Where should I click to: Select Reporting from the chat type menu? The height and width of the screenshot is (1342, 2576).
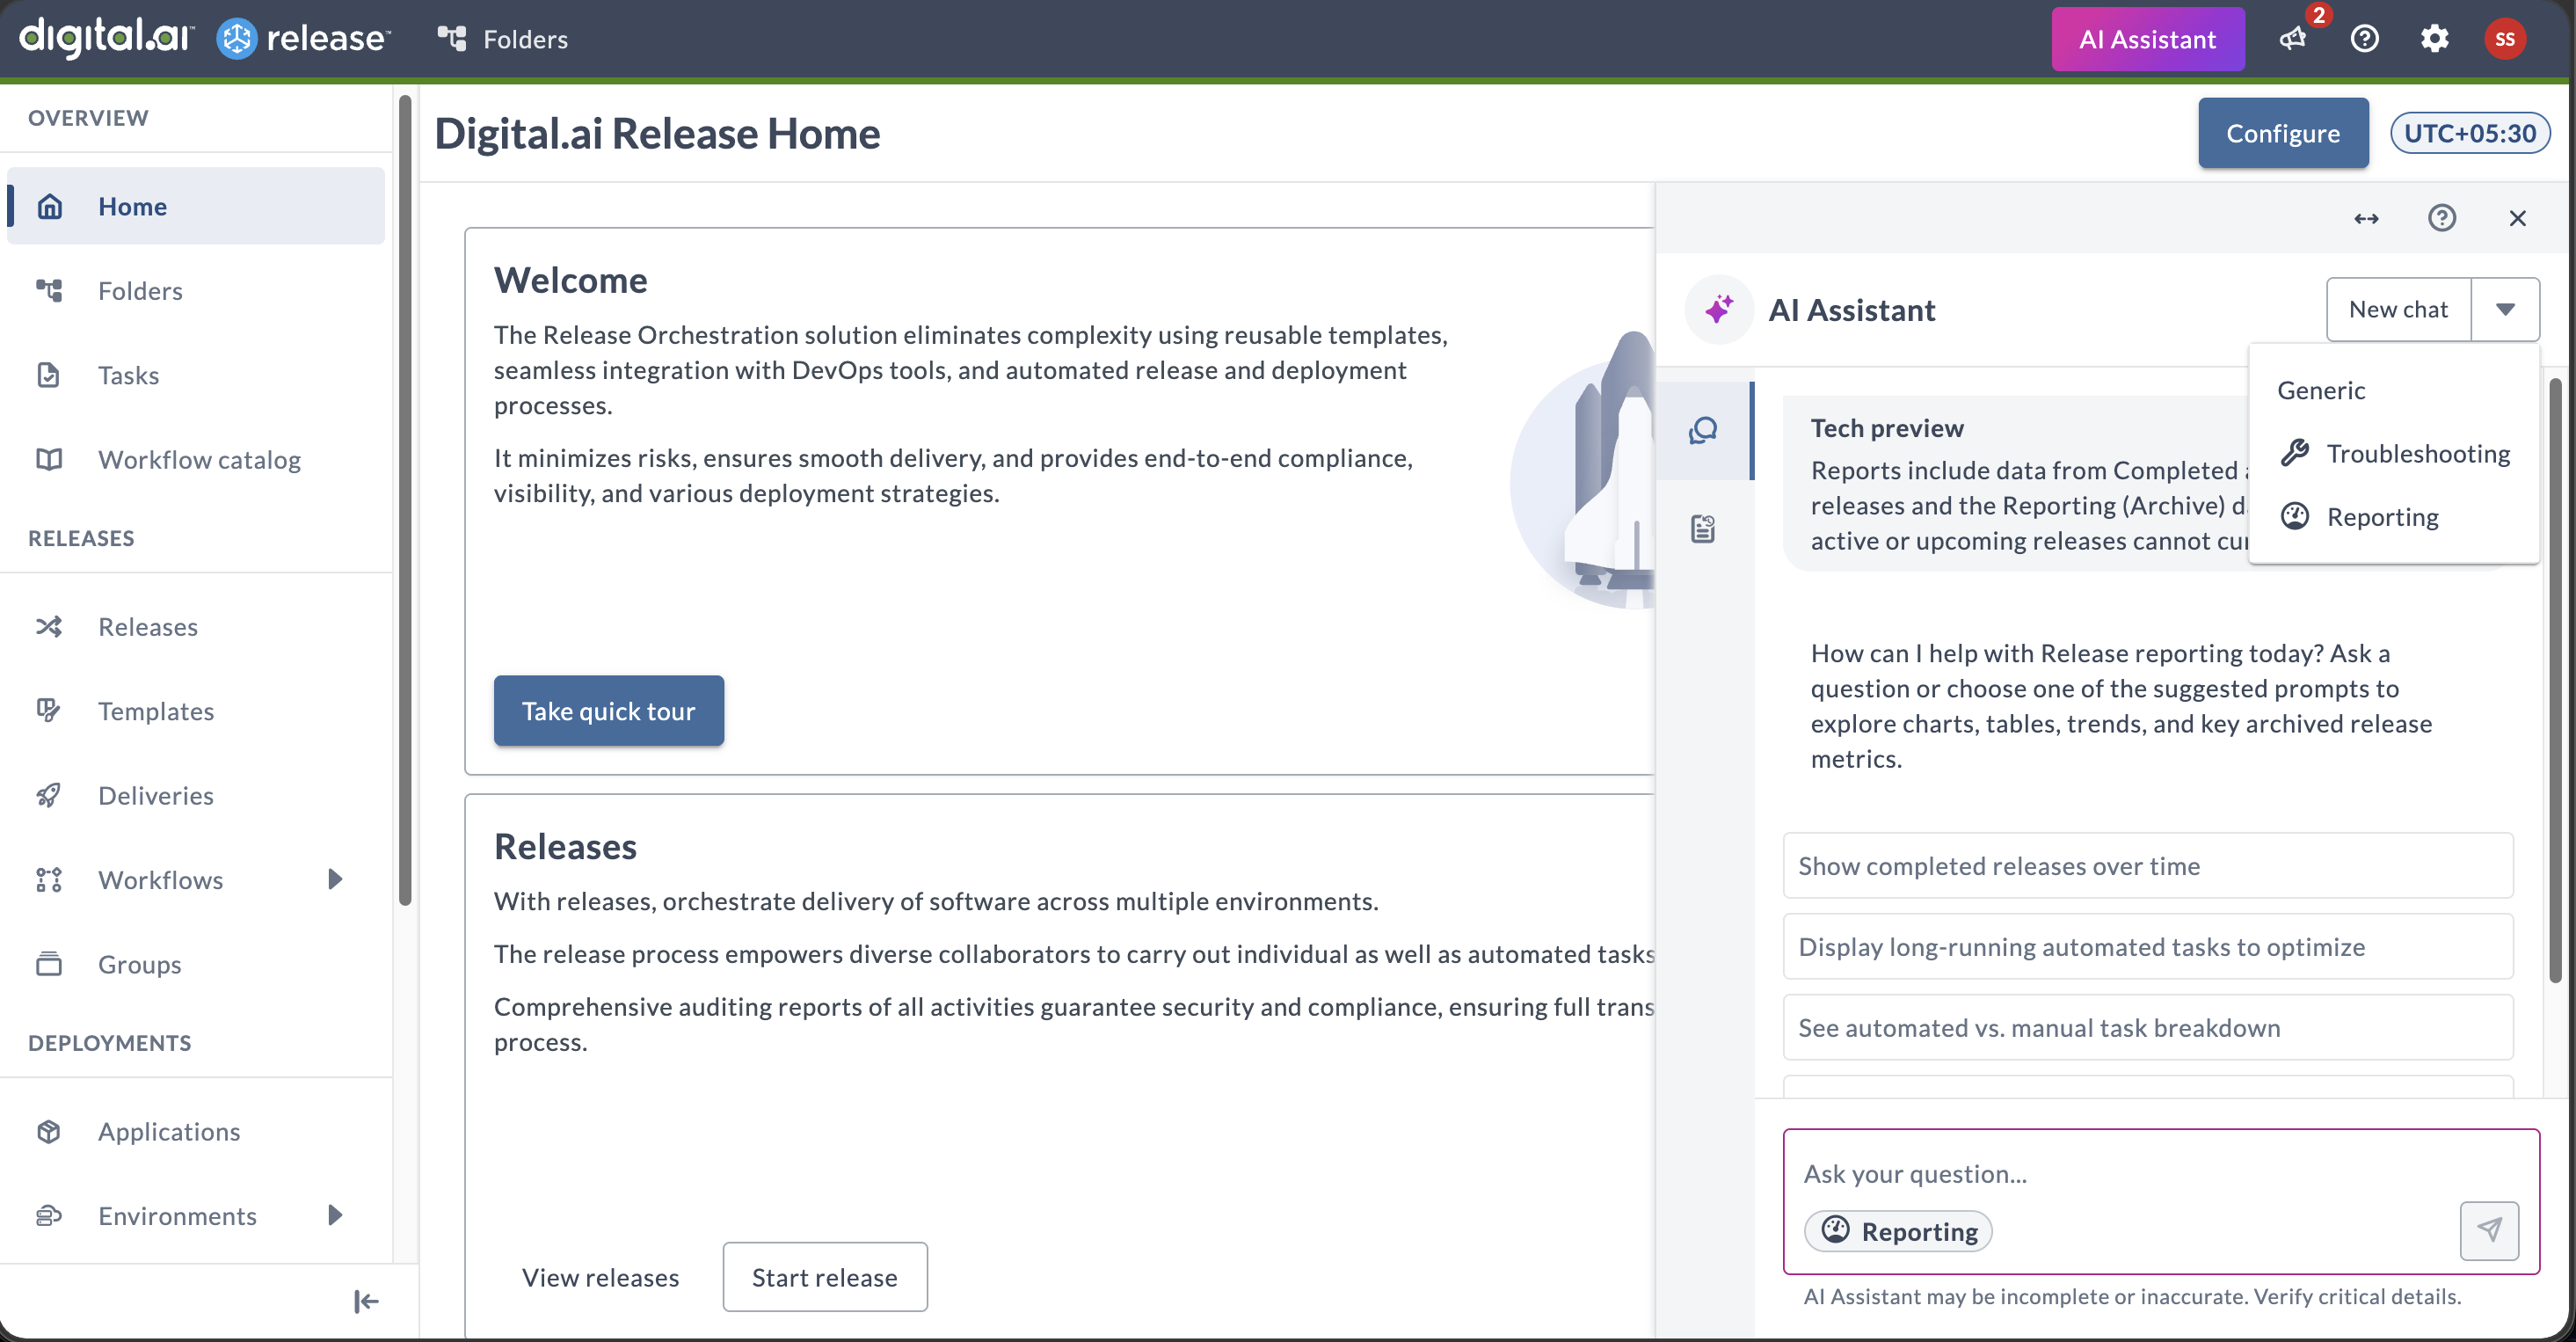click(x=2394, y=516)
